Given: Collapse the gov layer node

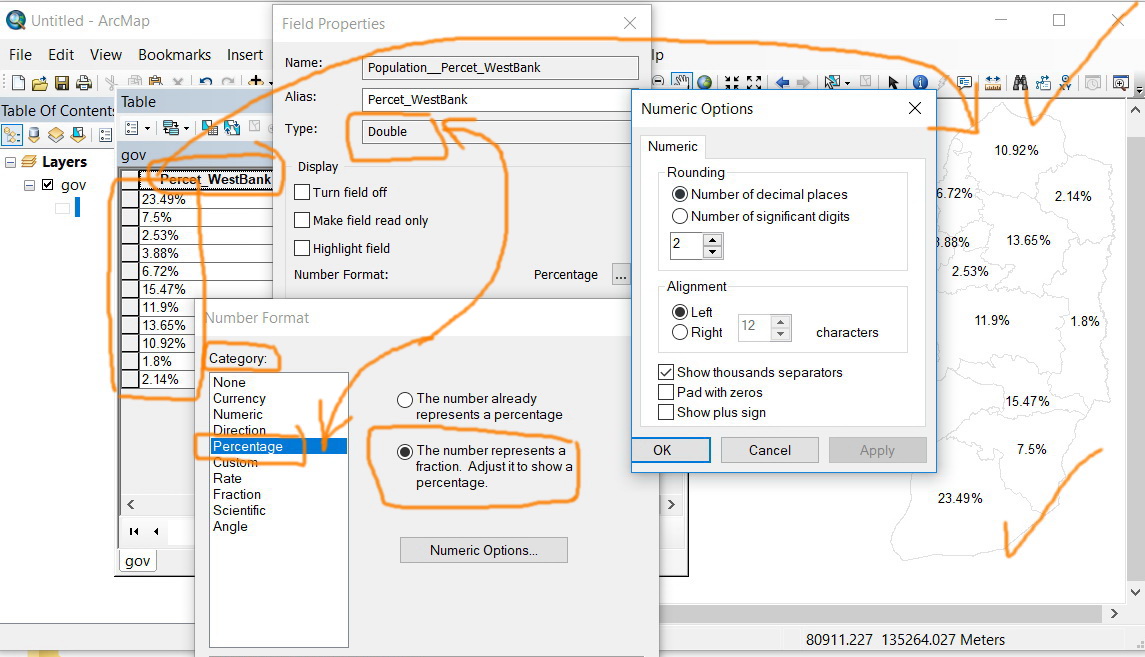Looking at the screenshot, I should [x=29, y=185].
